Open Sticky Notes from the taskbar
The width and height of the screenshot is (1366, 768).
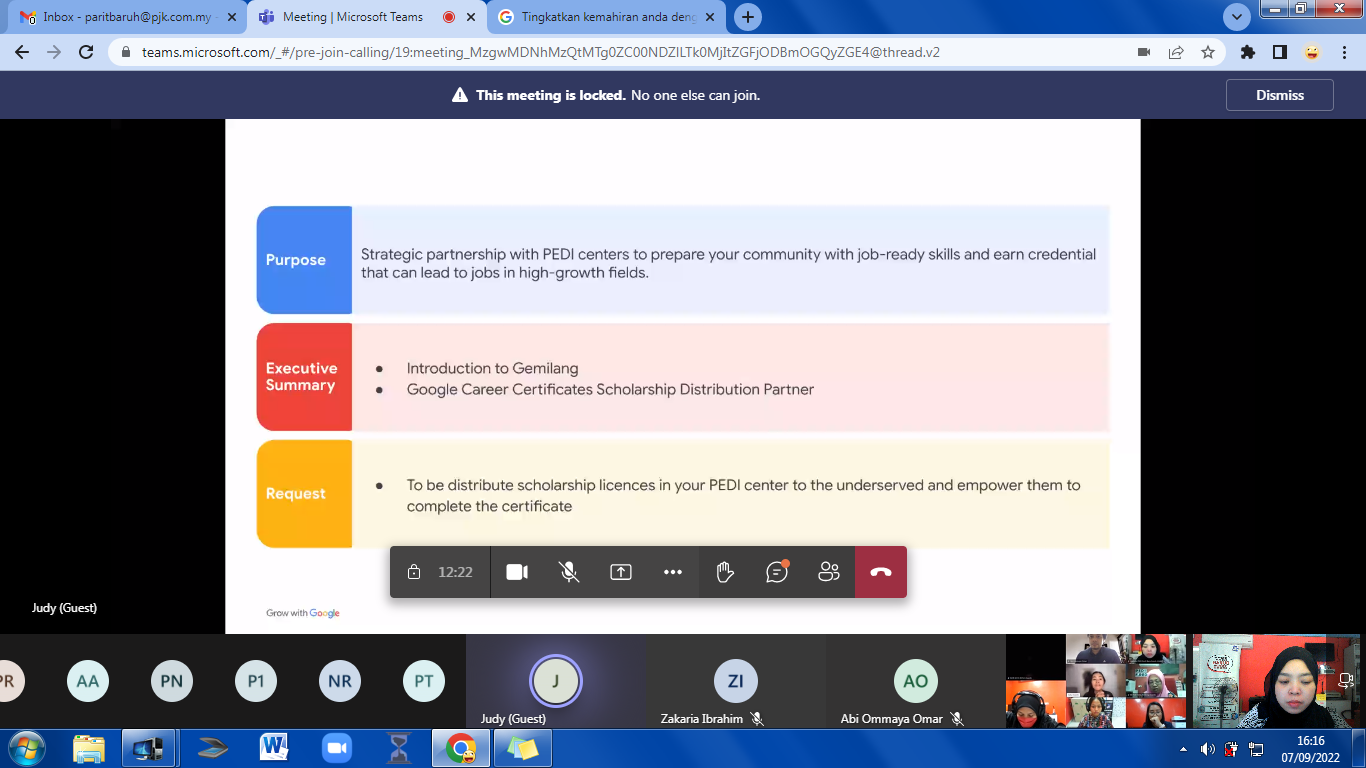coord(523,748)
